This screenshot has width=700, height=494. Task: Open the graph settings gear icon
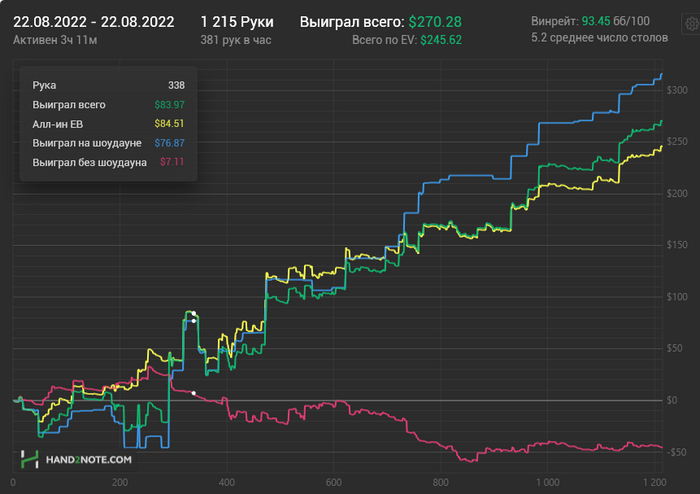[692, 23]
